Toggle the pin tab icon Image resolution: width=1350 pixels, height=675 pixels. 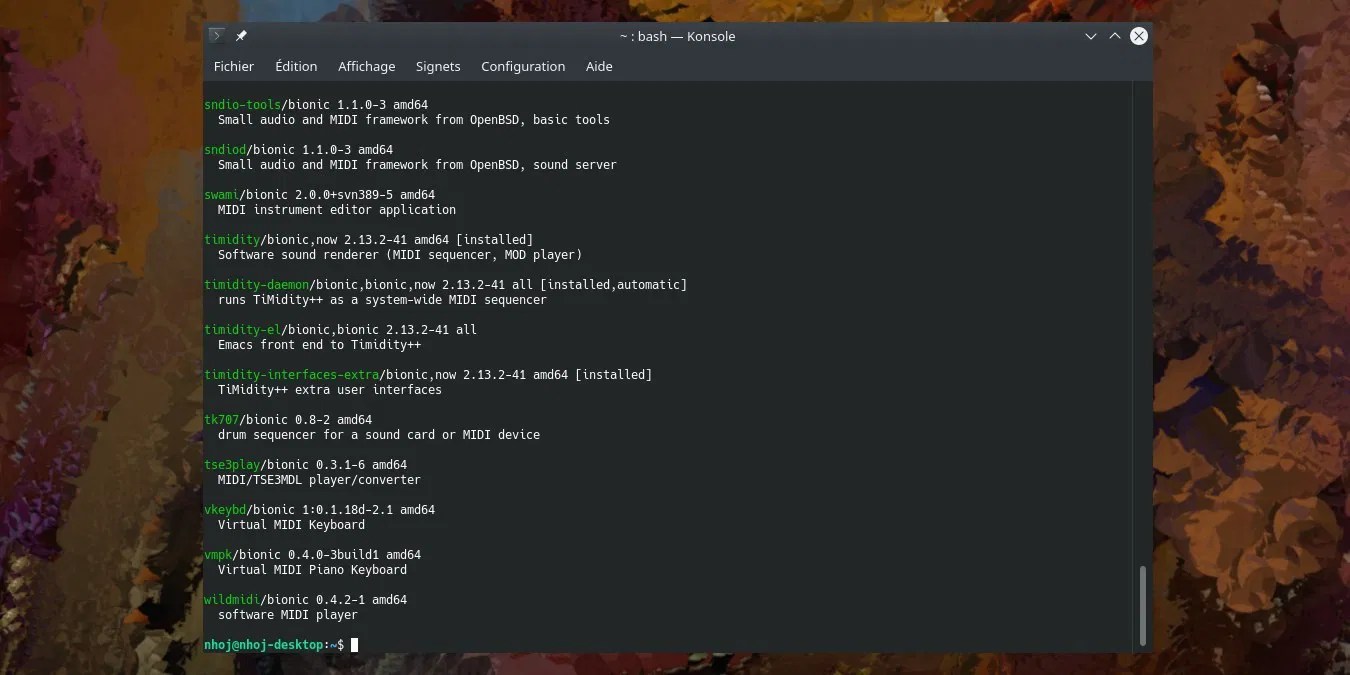tap(241, 35)
